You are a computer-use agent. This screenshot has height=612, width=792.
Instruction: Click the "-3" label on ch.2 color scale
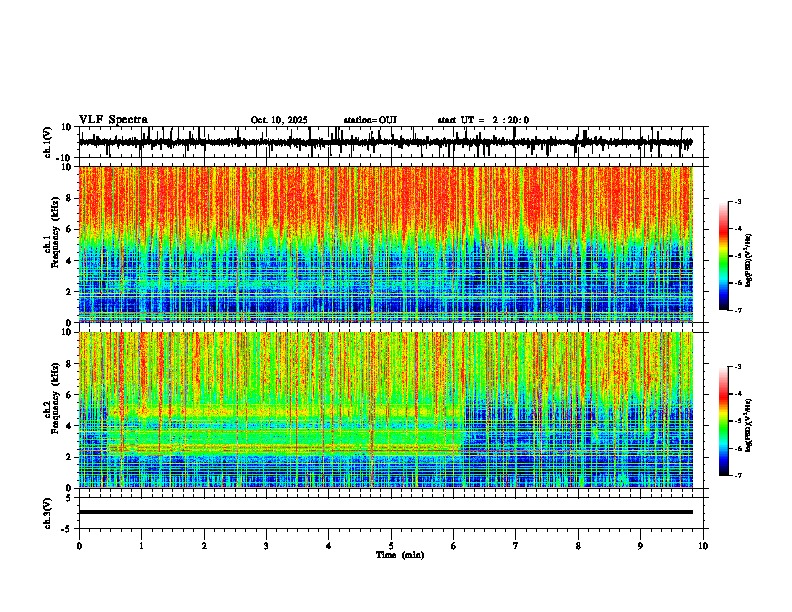(x=738, y=367)
